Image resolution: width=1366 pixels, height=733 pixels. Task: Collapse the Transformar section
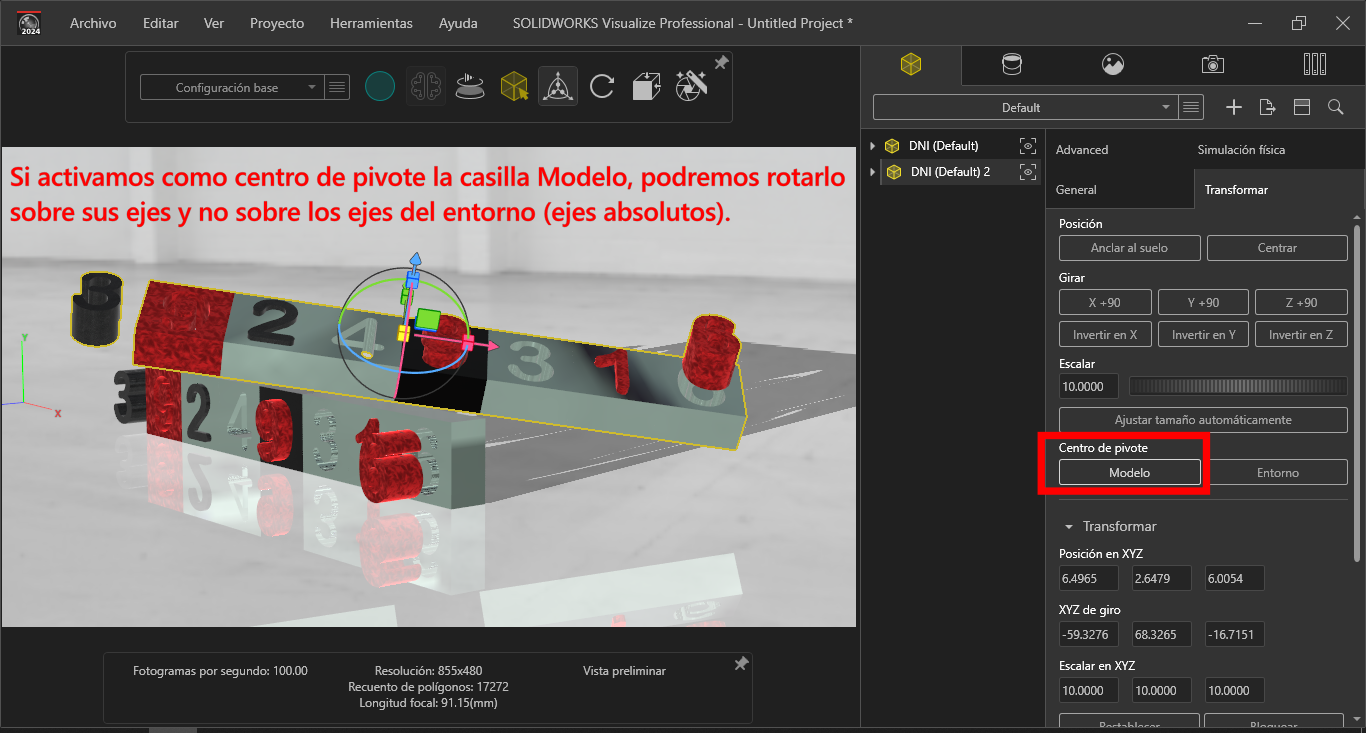tap(1069, 526)
